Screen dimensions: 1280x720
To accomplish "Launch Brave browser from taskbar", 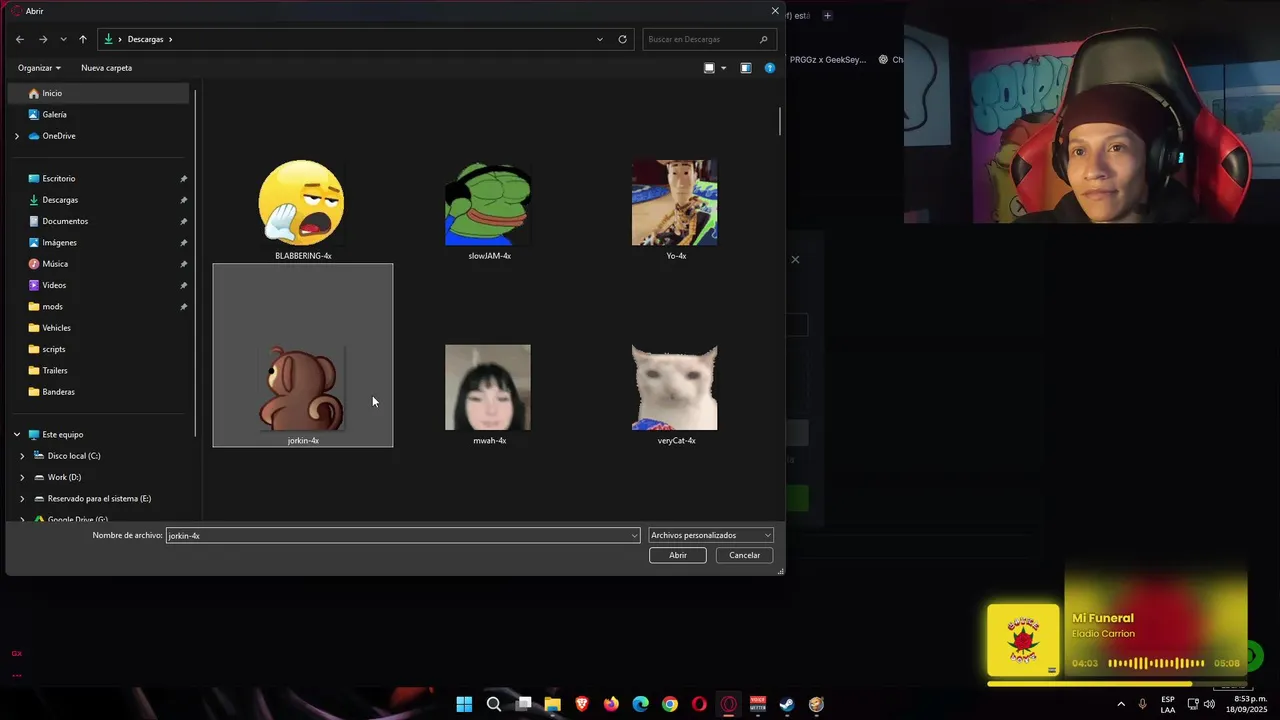I will (x=582, y=704).
